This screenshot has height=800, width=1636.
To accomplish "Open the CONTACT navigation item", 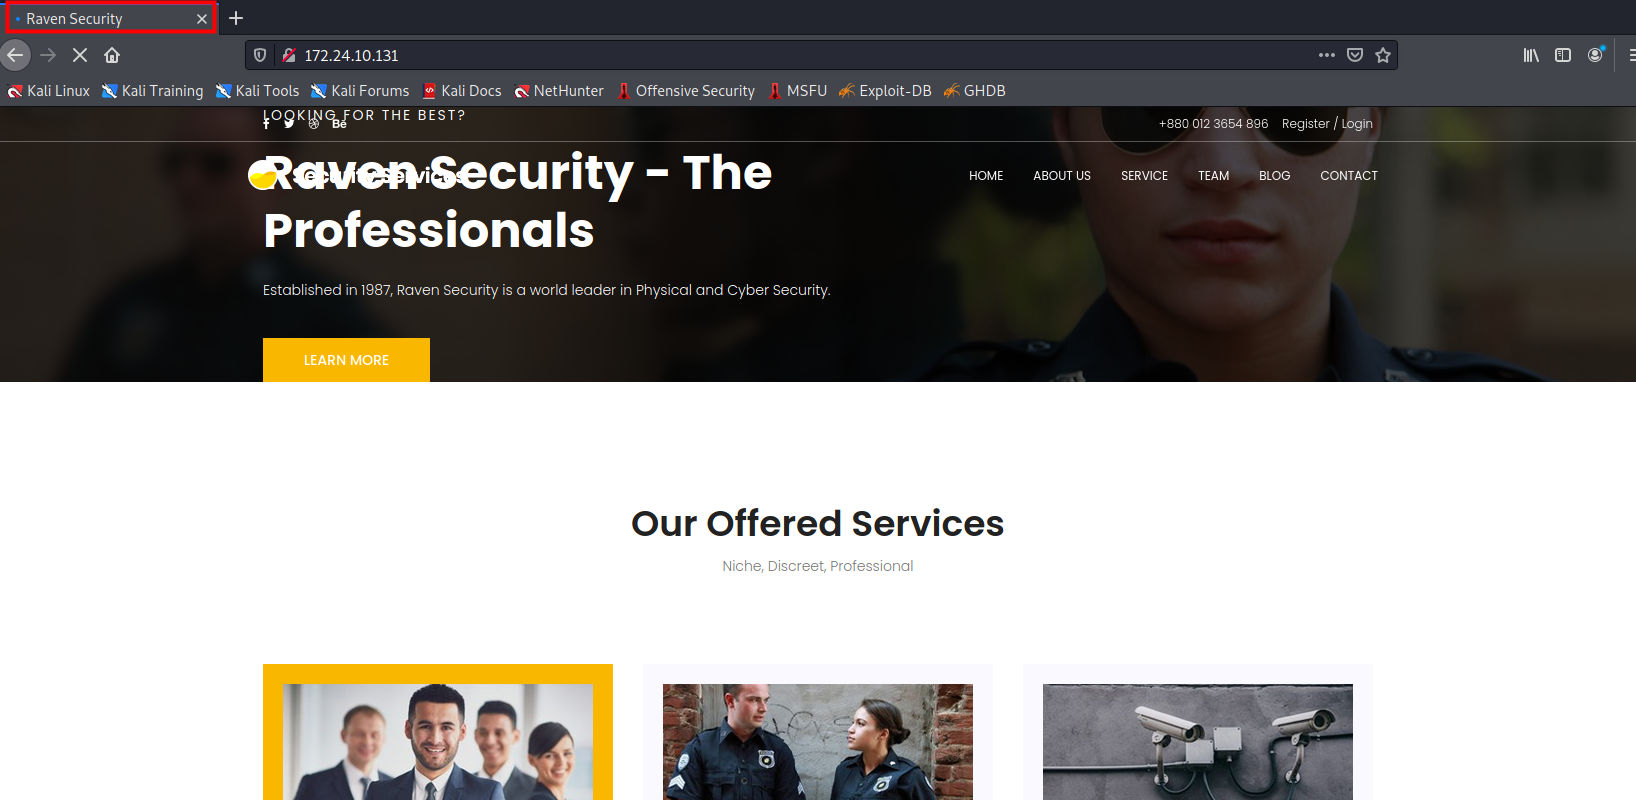I will (1349, 176).
